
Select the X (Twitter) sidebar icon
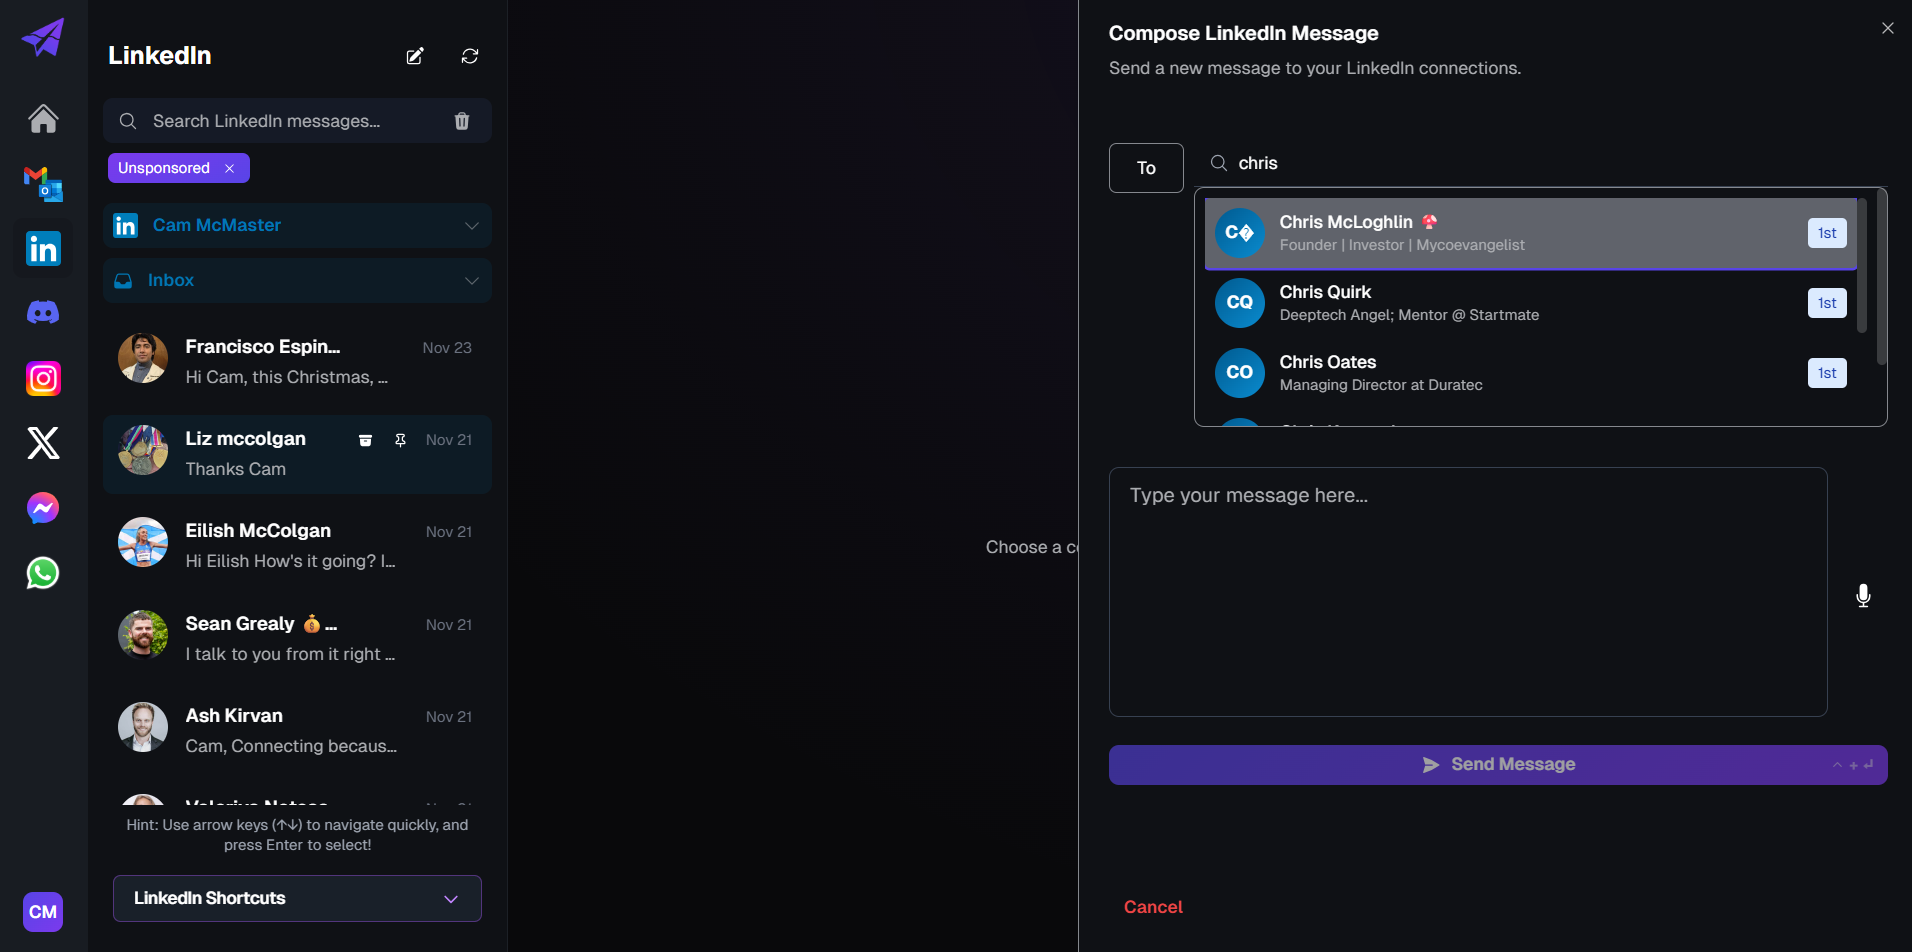(x=43, y=443)
